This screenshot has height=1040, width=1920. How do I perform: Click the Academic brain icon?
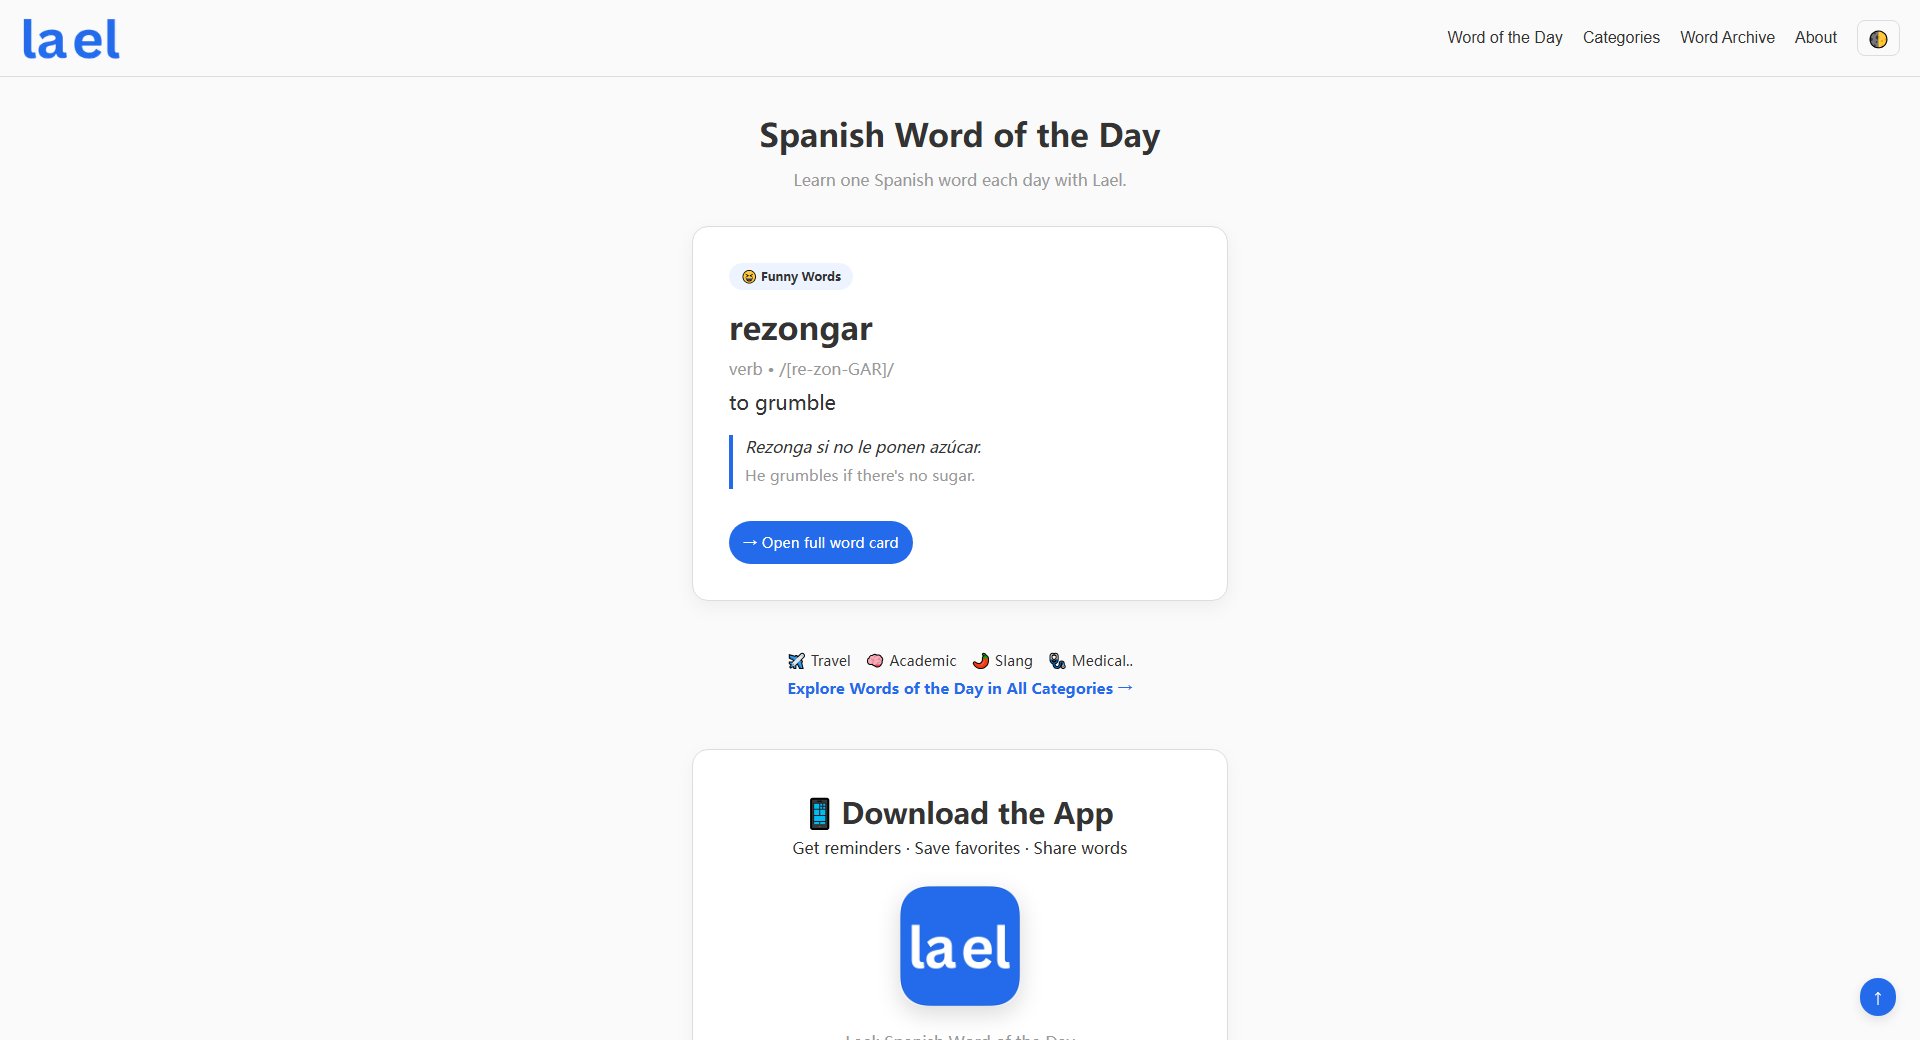pos(875,661)
